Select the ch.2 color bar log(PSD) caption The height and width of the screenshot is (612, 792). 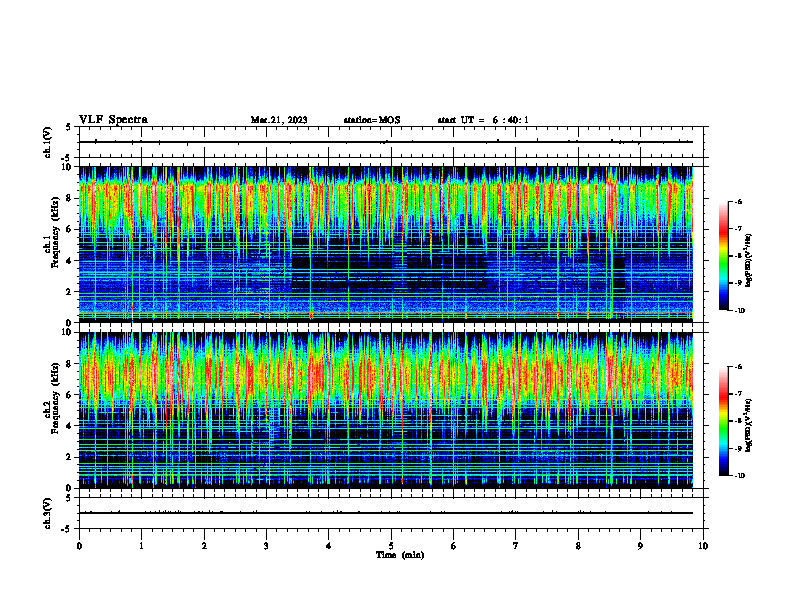click(x=750, y=426)
